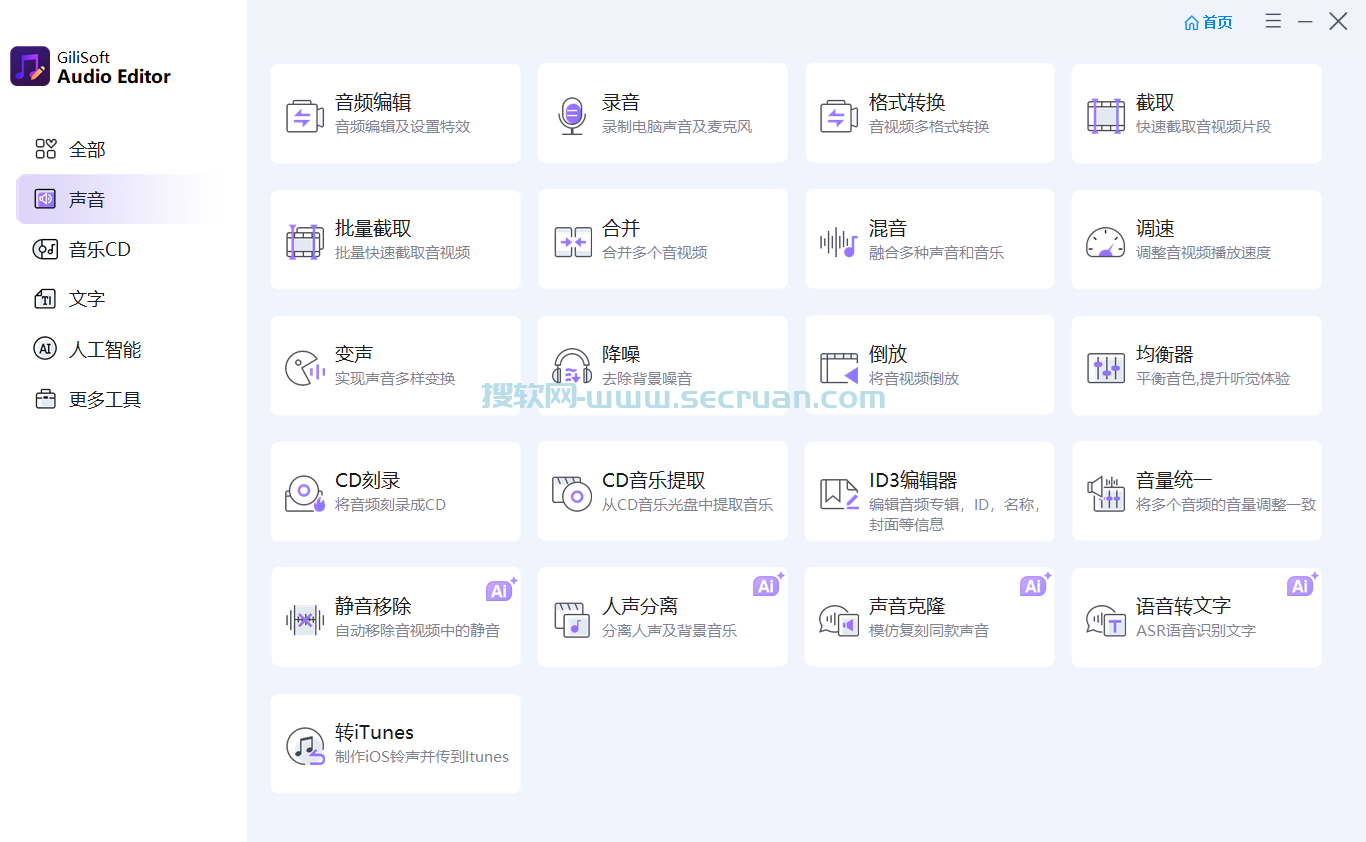
Task: Click the 人声分离 vocal separation icon
Action: (571, 620)
